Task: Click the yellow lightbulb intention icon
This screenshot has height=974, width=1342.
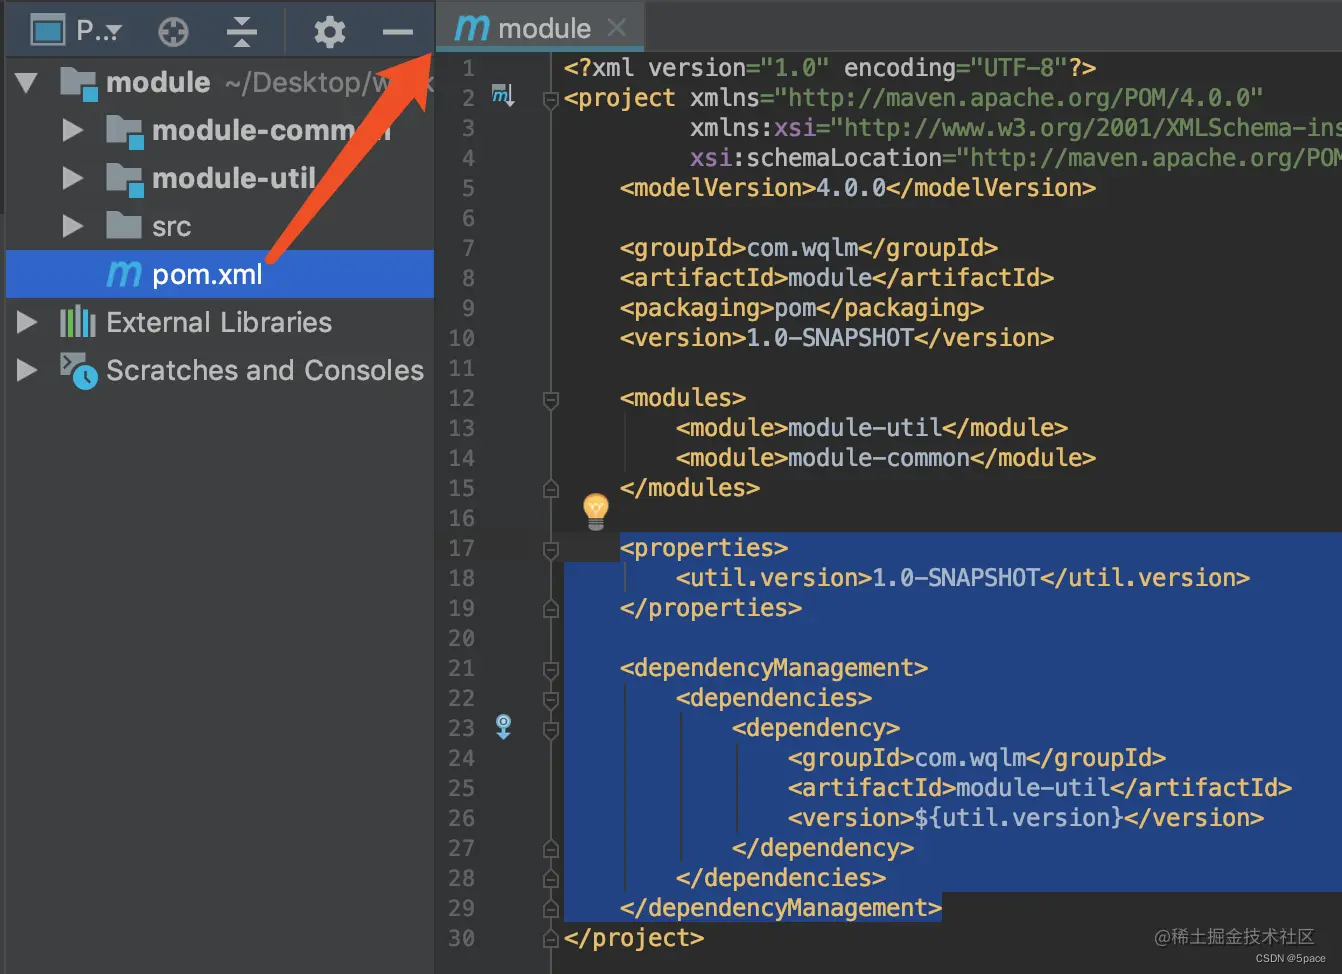Action: point(595,511)
